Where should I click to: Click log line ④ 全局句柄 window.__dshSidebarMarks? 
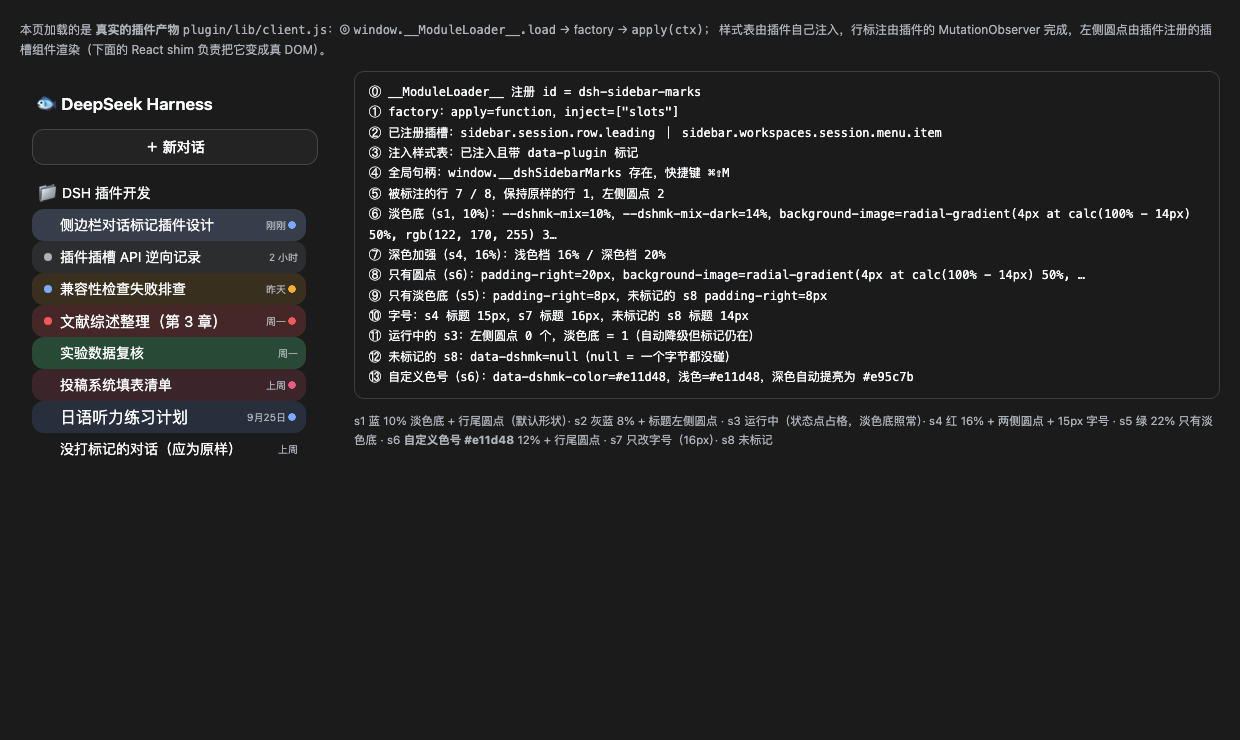(549, 173)
